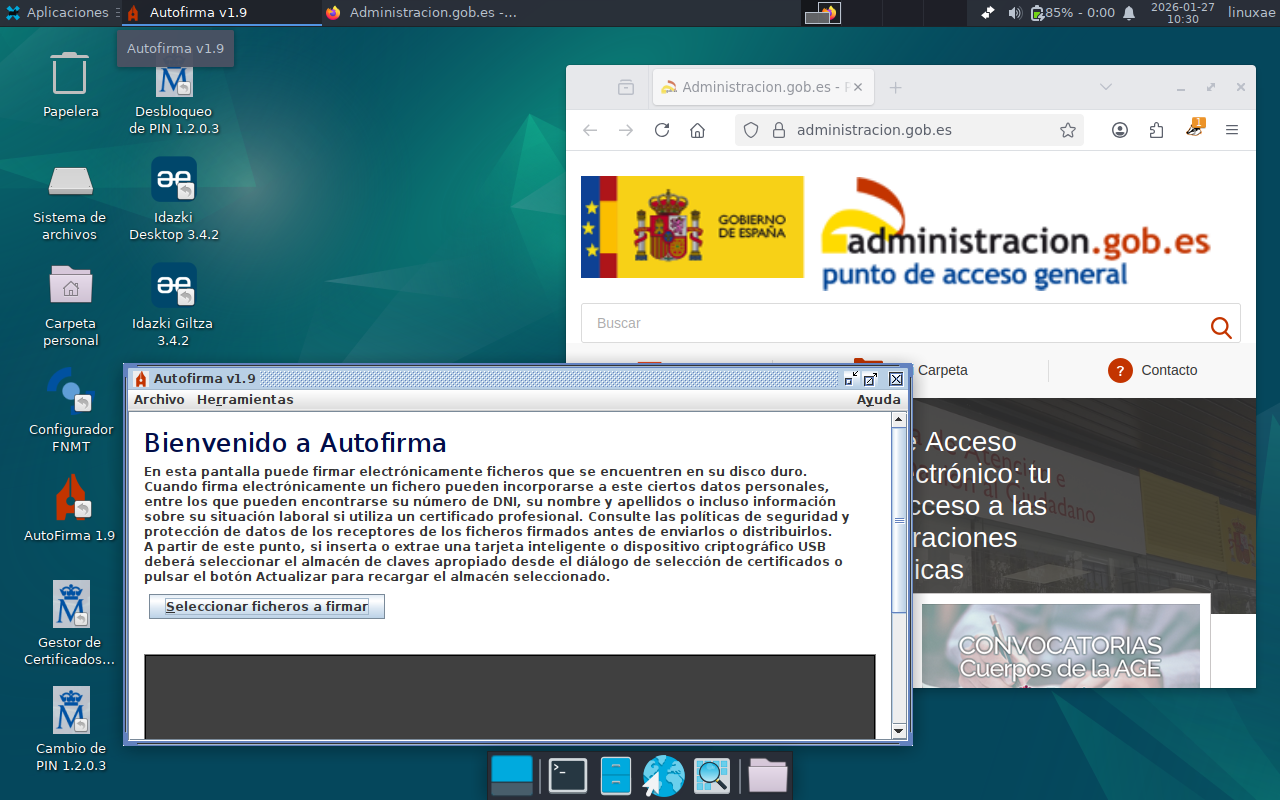Open the AutoFirma 1.9 desktop icon
The height and width of the screenshot is (800, 1280).
click(70, 498)
